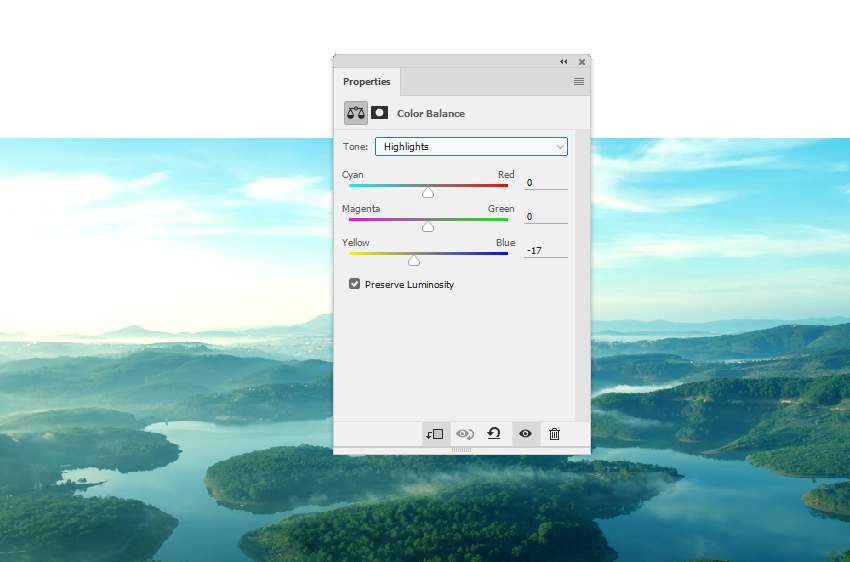Click the "Yellow" label

click(356, 242)
